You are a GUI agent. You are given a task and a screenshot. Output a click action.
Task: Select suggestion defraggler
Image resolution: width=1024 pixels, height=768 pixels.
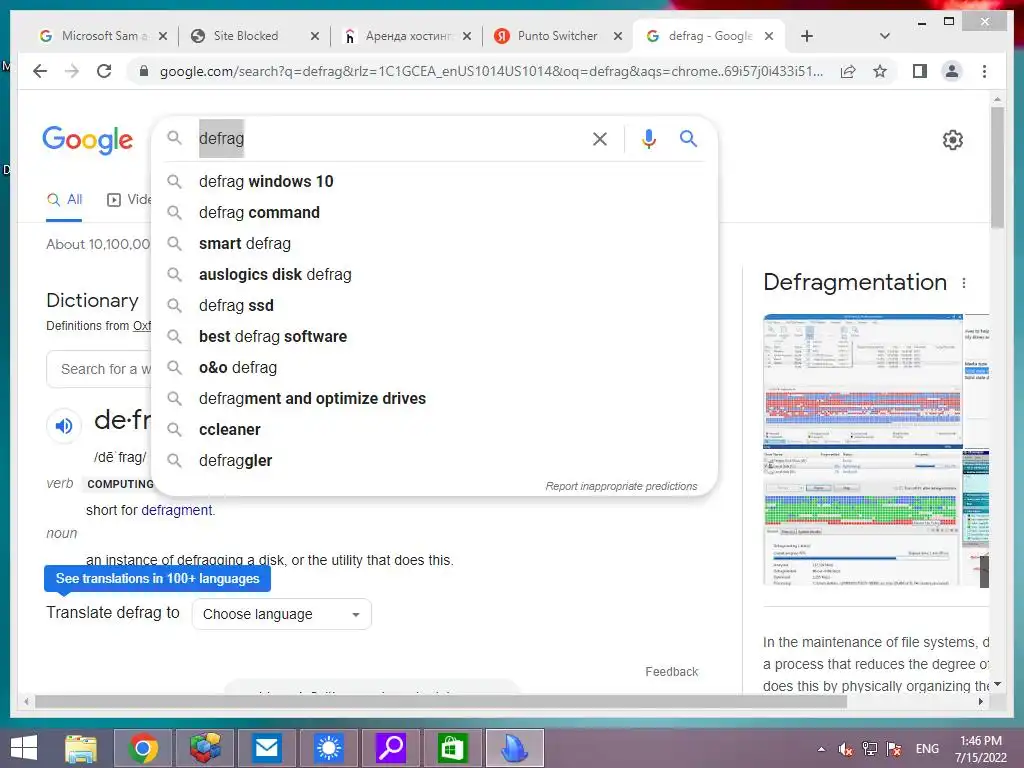[x=434, y=460]
